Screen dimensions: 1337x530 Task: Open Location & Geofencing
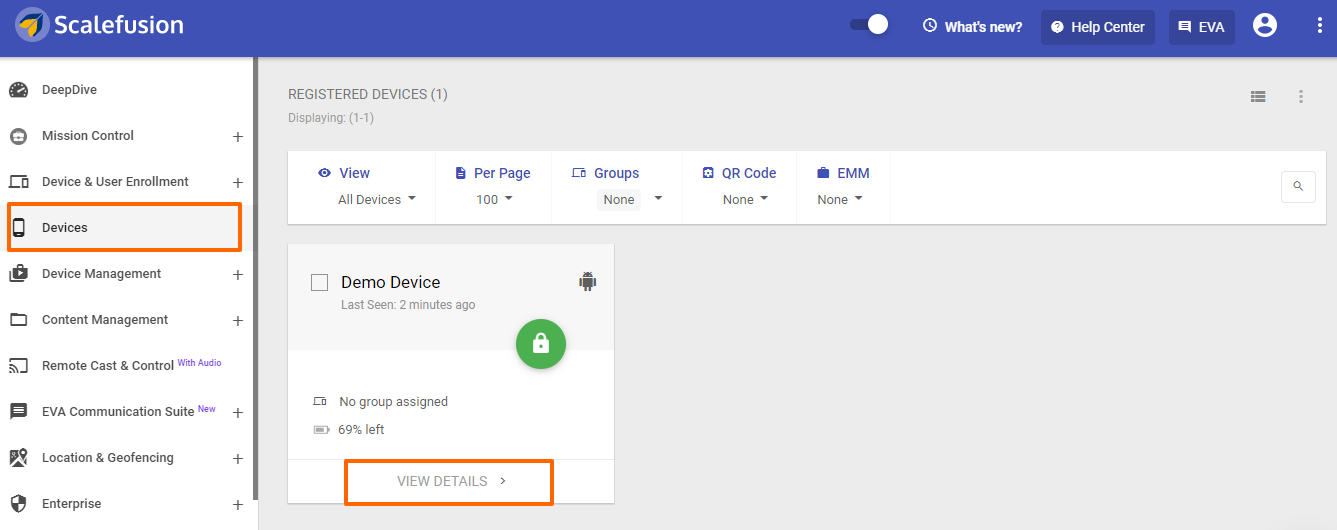coord(108,458)
